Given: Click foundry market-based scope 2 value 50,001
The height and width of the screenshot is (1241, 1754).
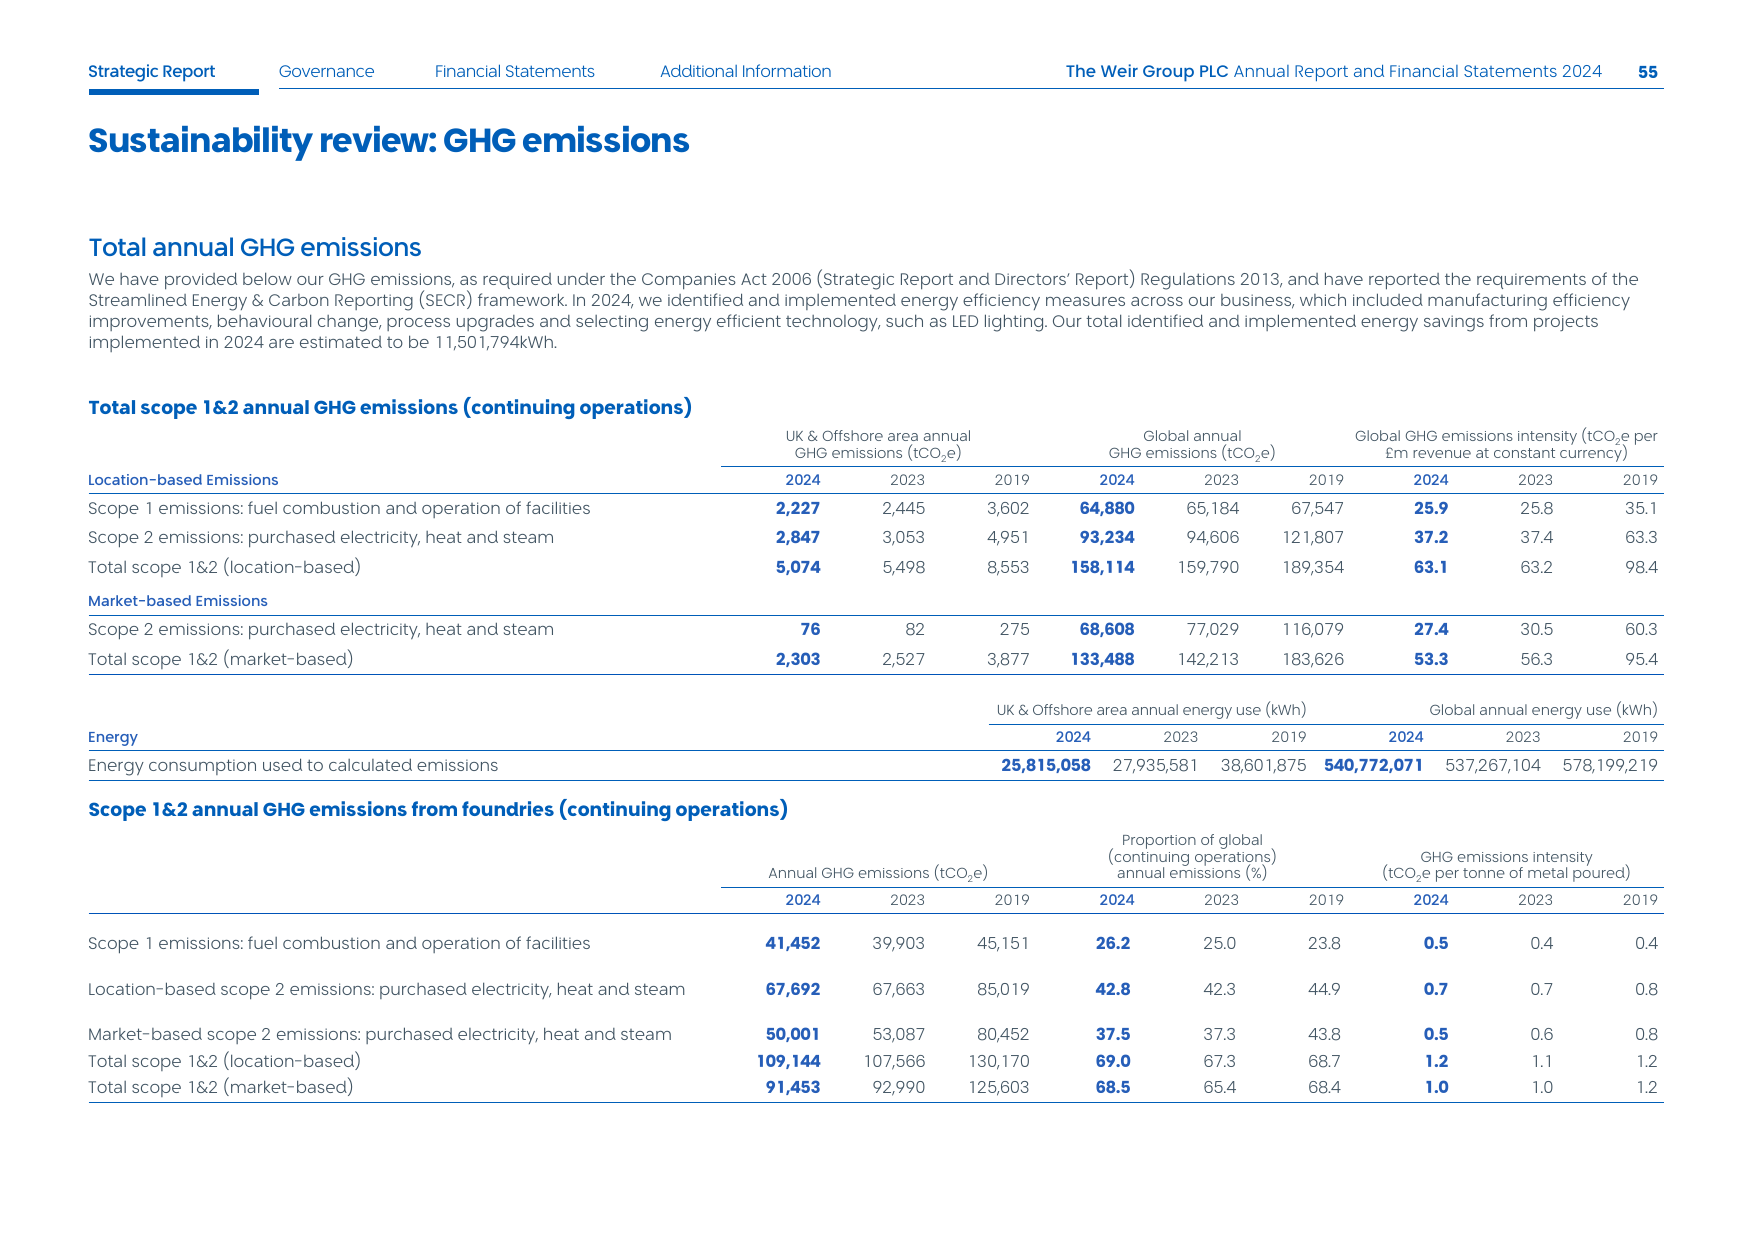Looking at the screenshot, I should click(x=793, y=1034).
